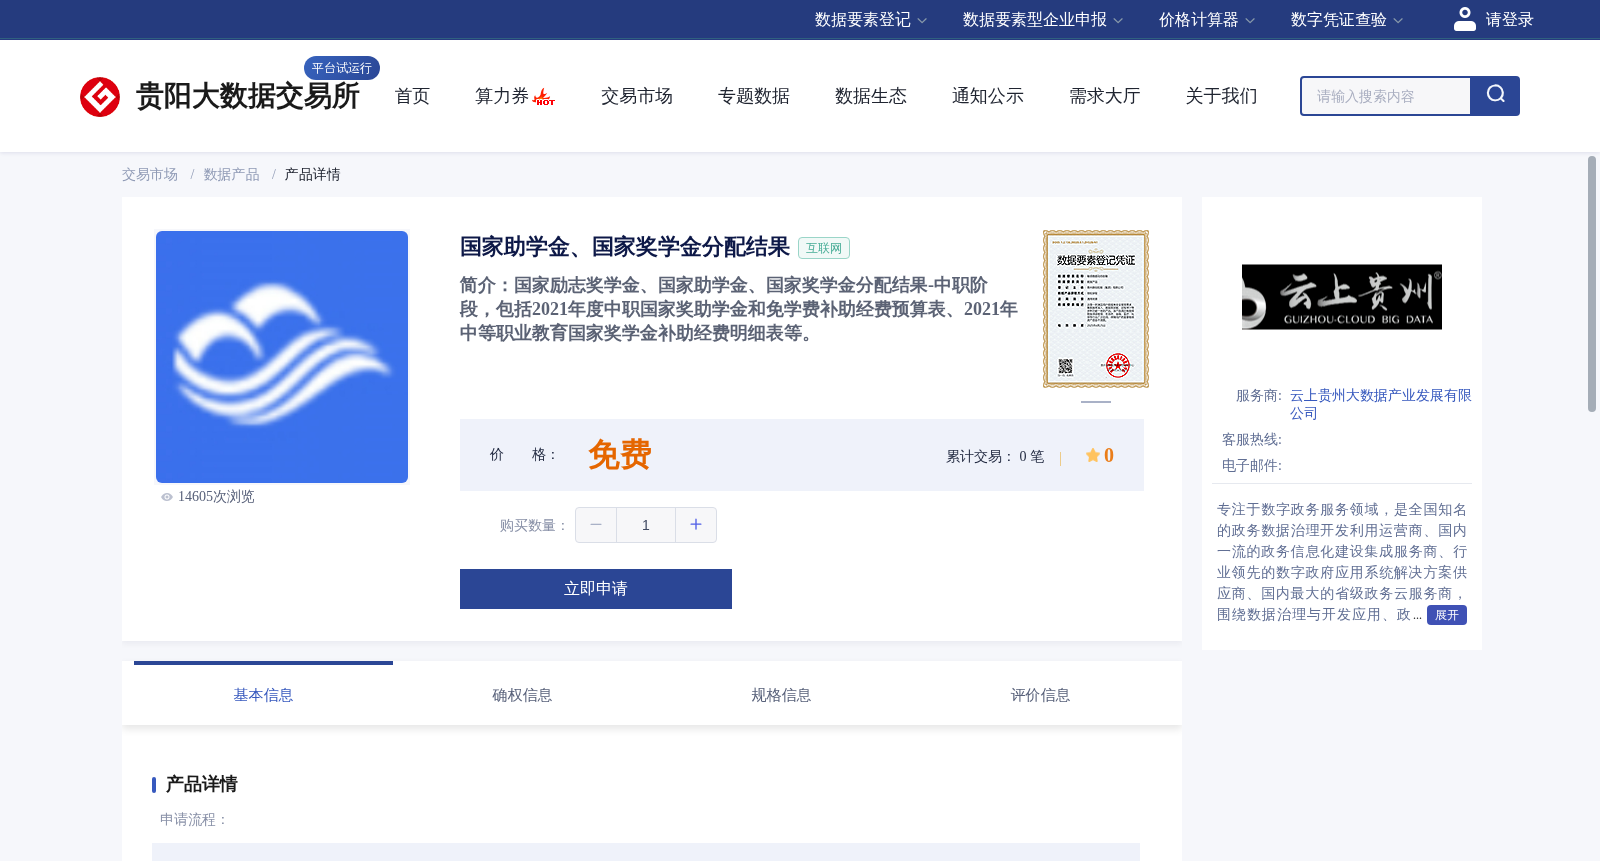Open 通知公示 navigation item
This screenshot has width=1600, height=861.
[988, 96]
